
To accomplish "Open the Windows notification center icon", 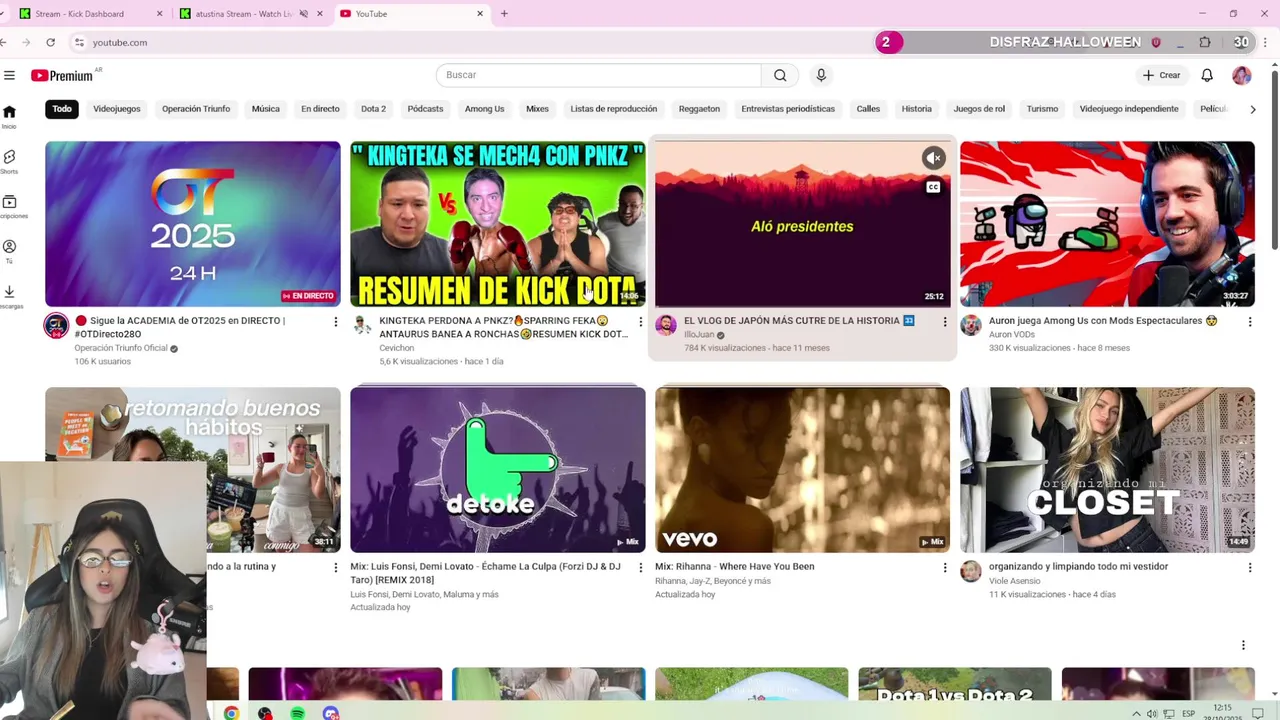I will (x=1259, y=713).
